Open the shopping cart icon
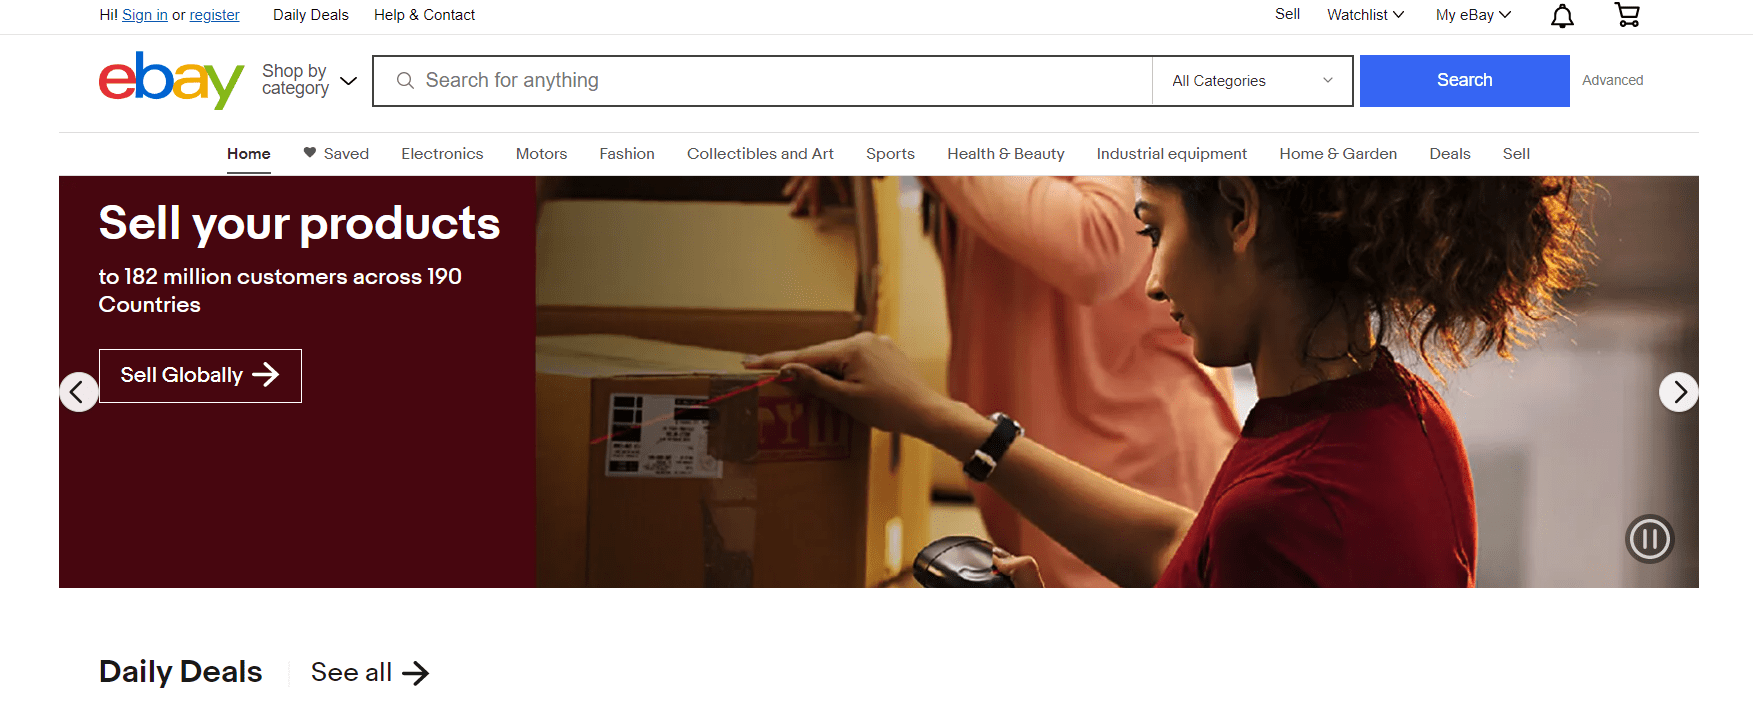 (x=1628, y=15)
